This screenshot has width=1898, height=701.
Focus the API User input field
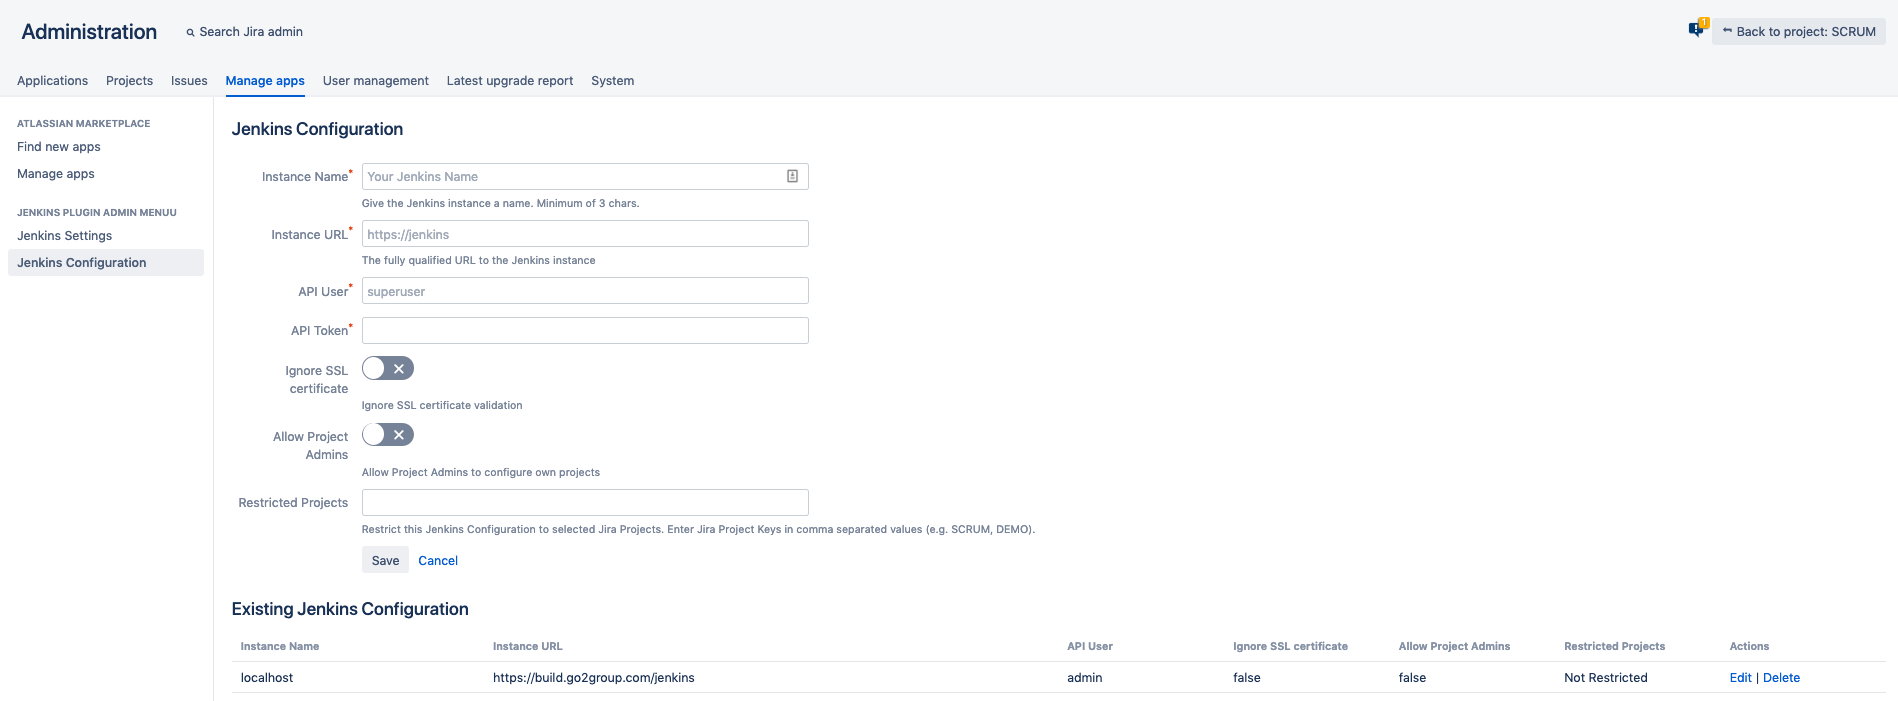[x=585, y=291]
